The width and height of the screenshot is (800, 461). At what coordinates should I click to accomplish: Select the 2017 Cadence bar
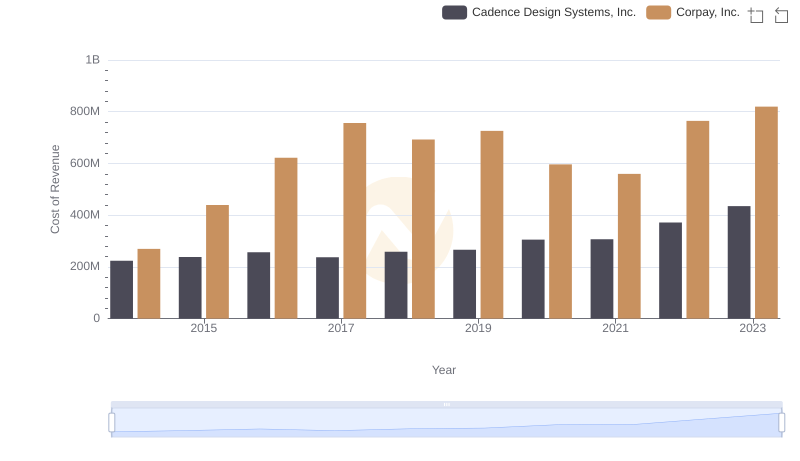coord(327,288)
